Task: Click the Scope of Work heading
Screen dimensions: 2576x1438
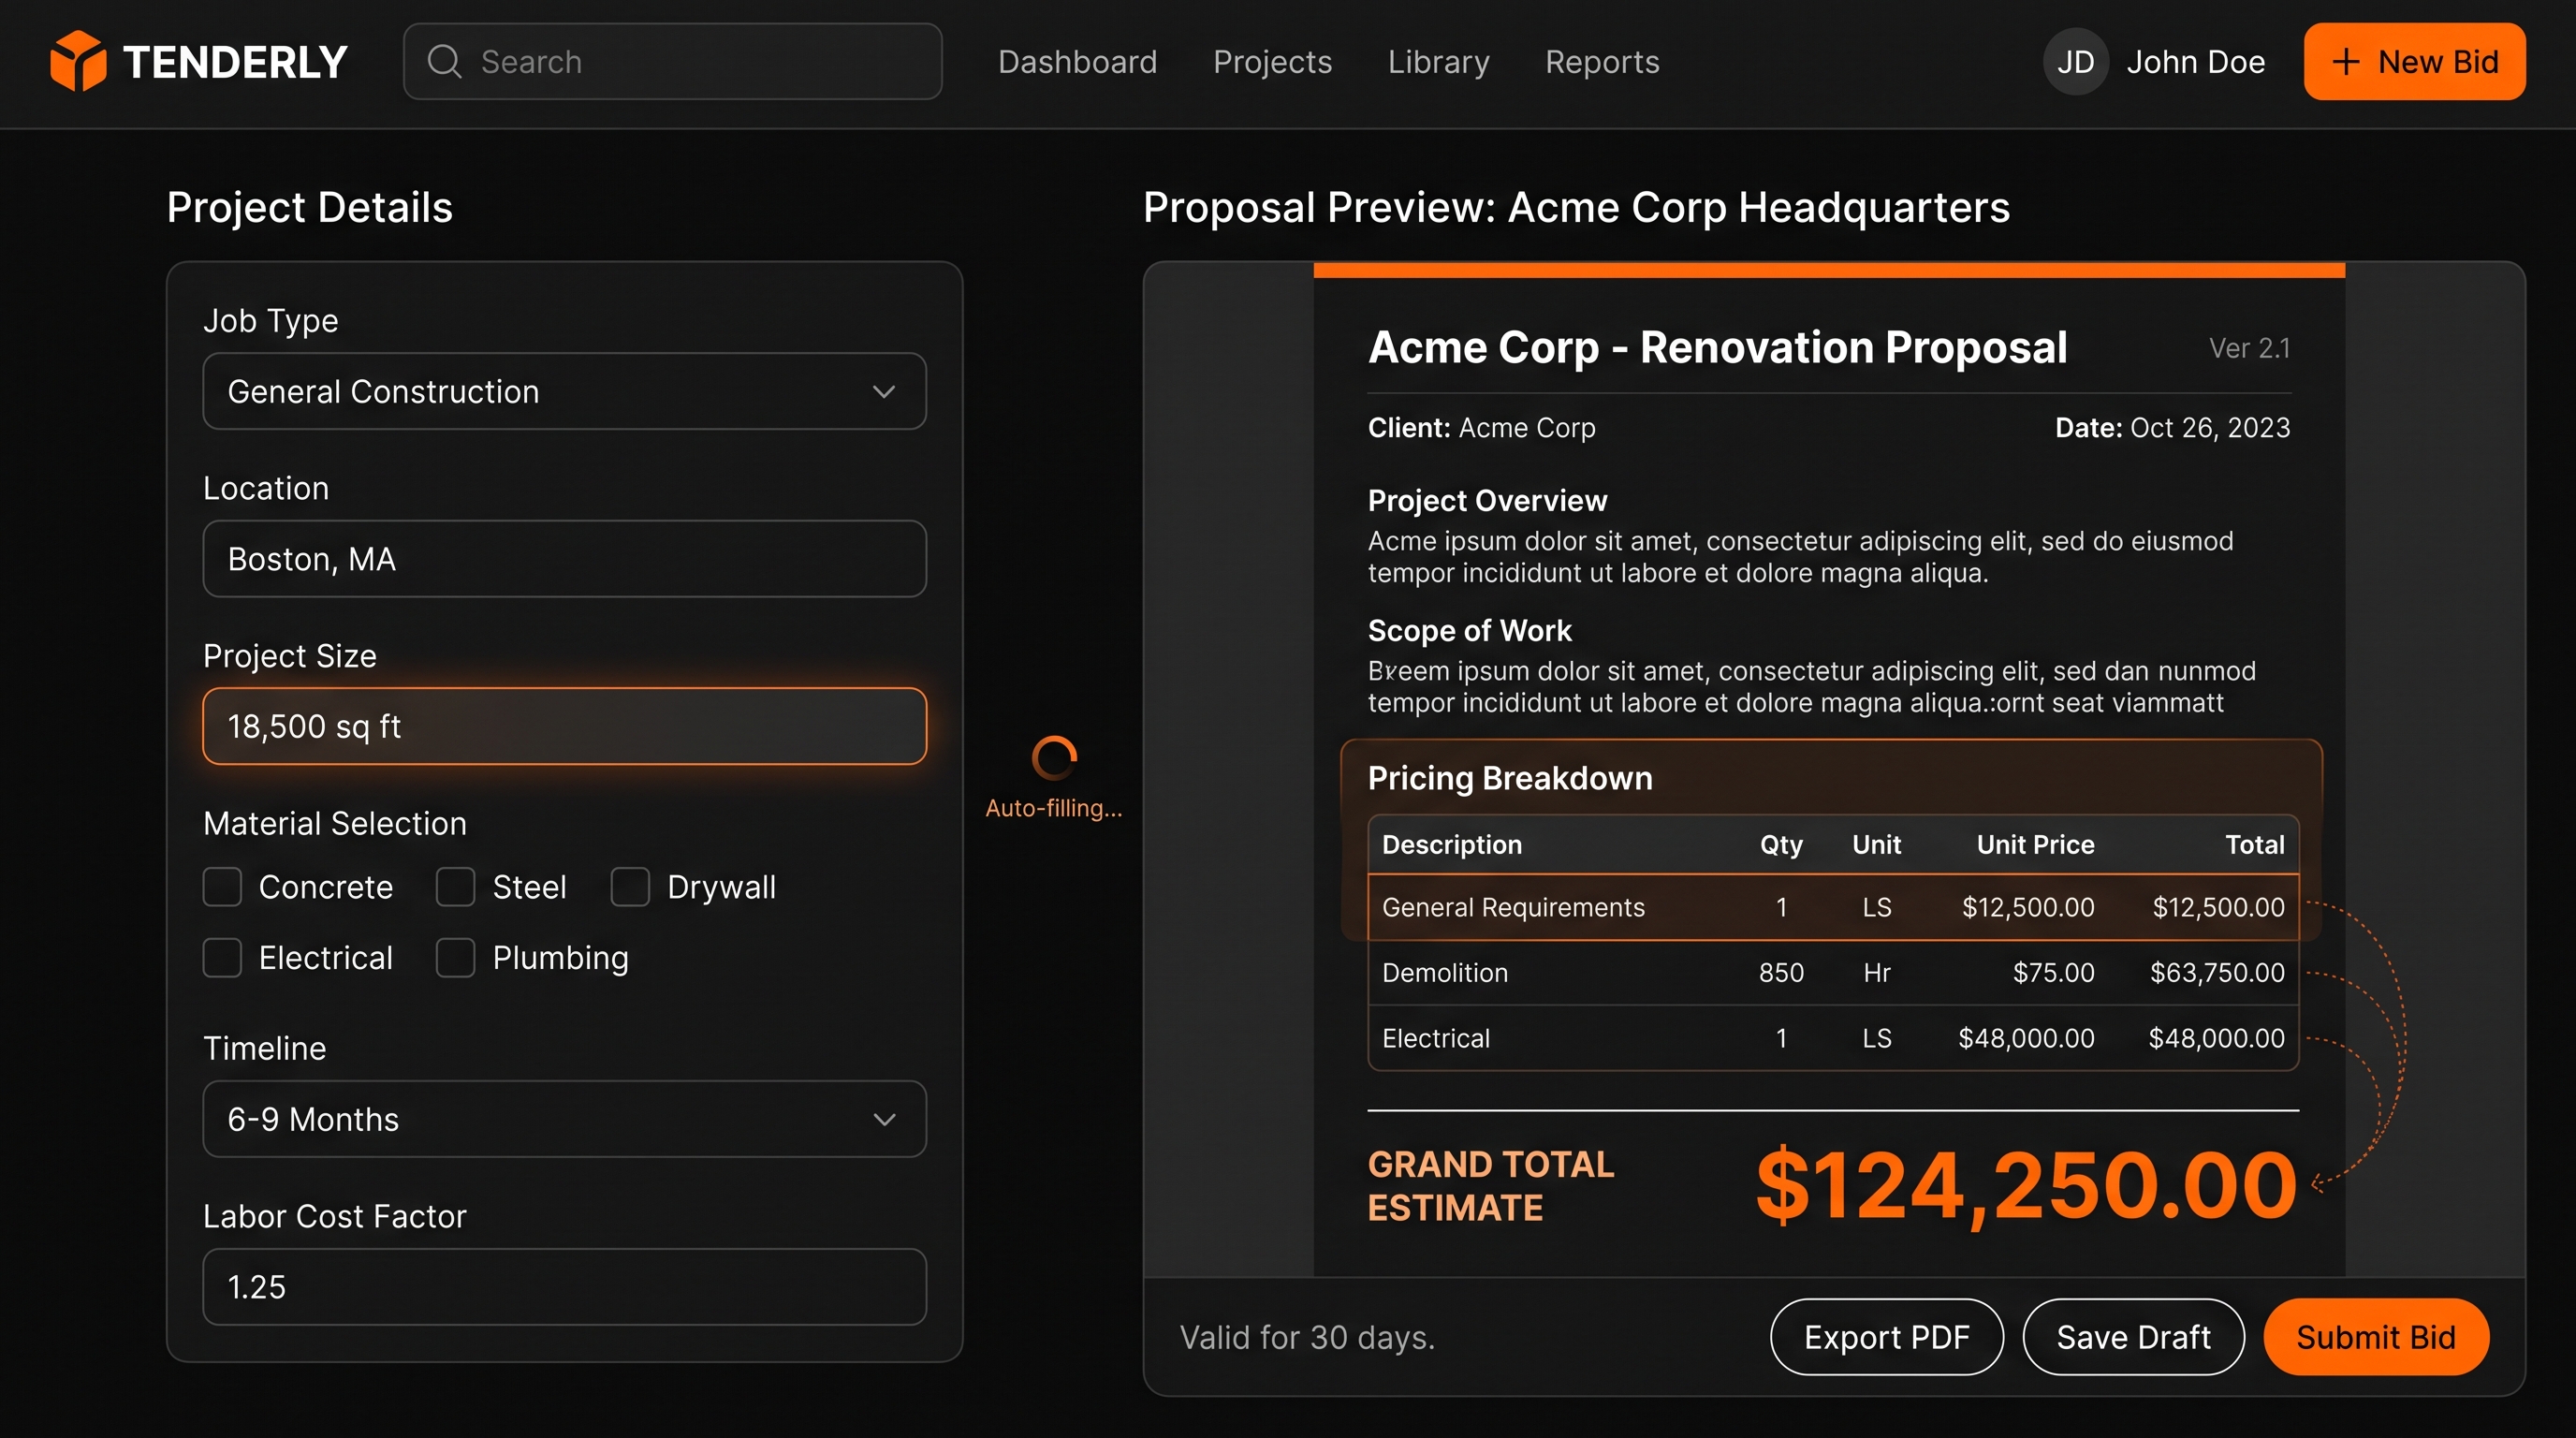Action: (1469, 630)
